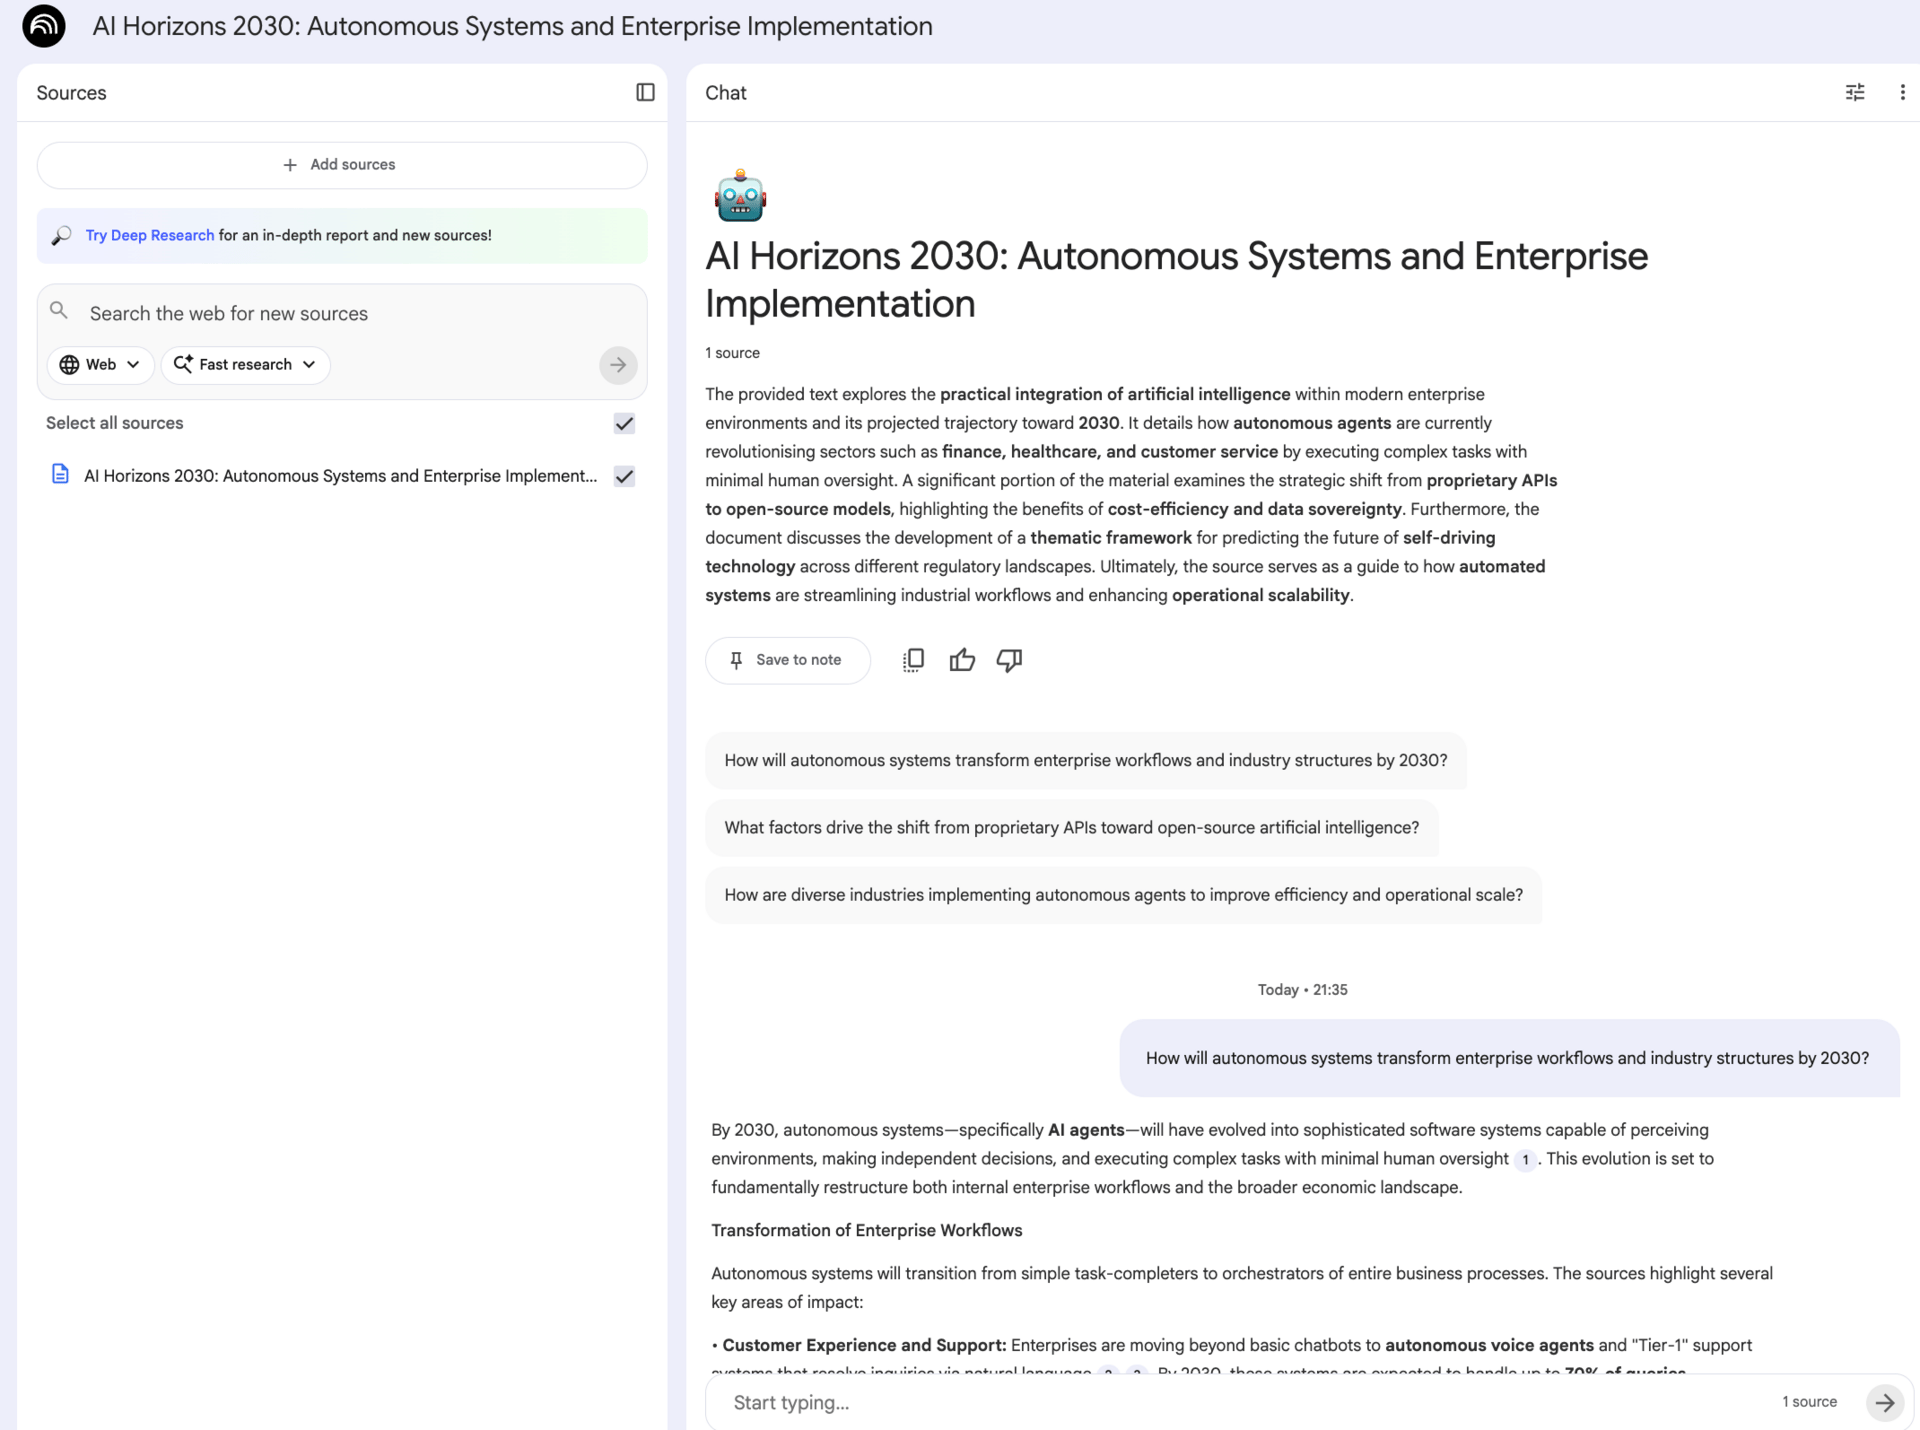Viewport: 1920px width, 1430px height.
Task: Submit the web source search arrow
Action: [618, 365]
